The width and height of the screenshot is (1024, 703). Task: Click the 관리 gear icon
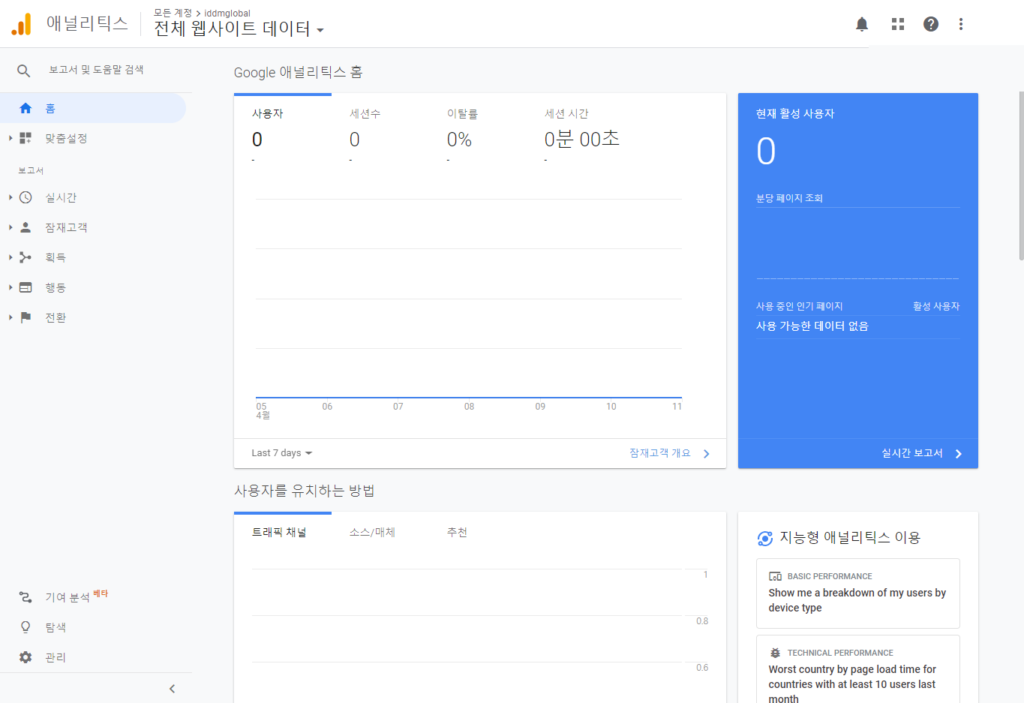(x=26, y=657)
